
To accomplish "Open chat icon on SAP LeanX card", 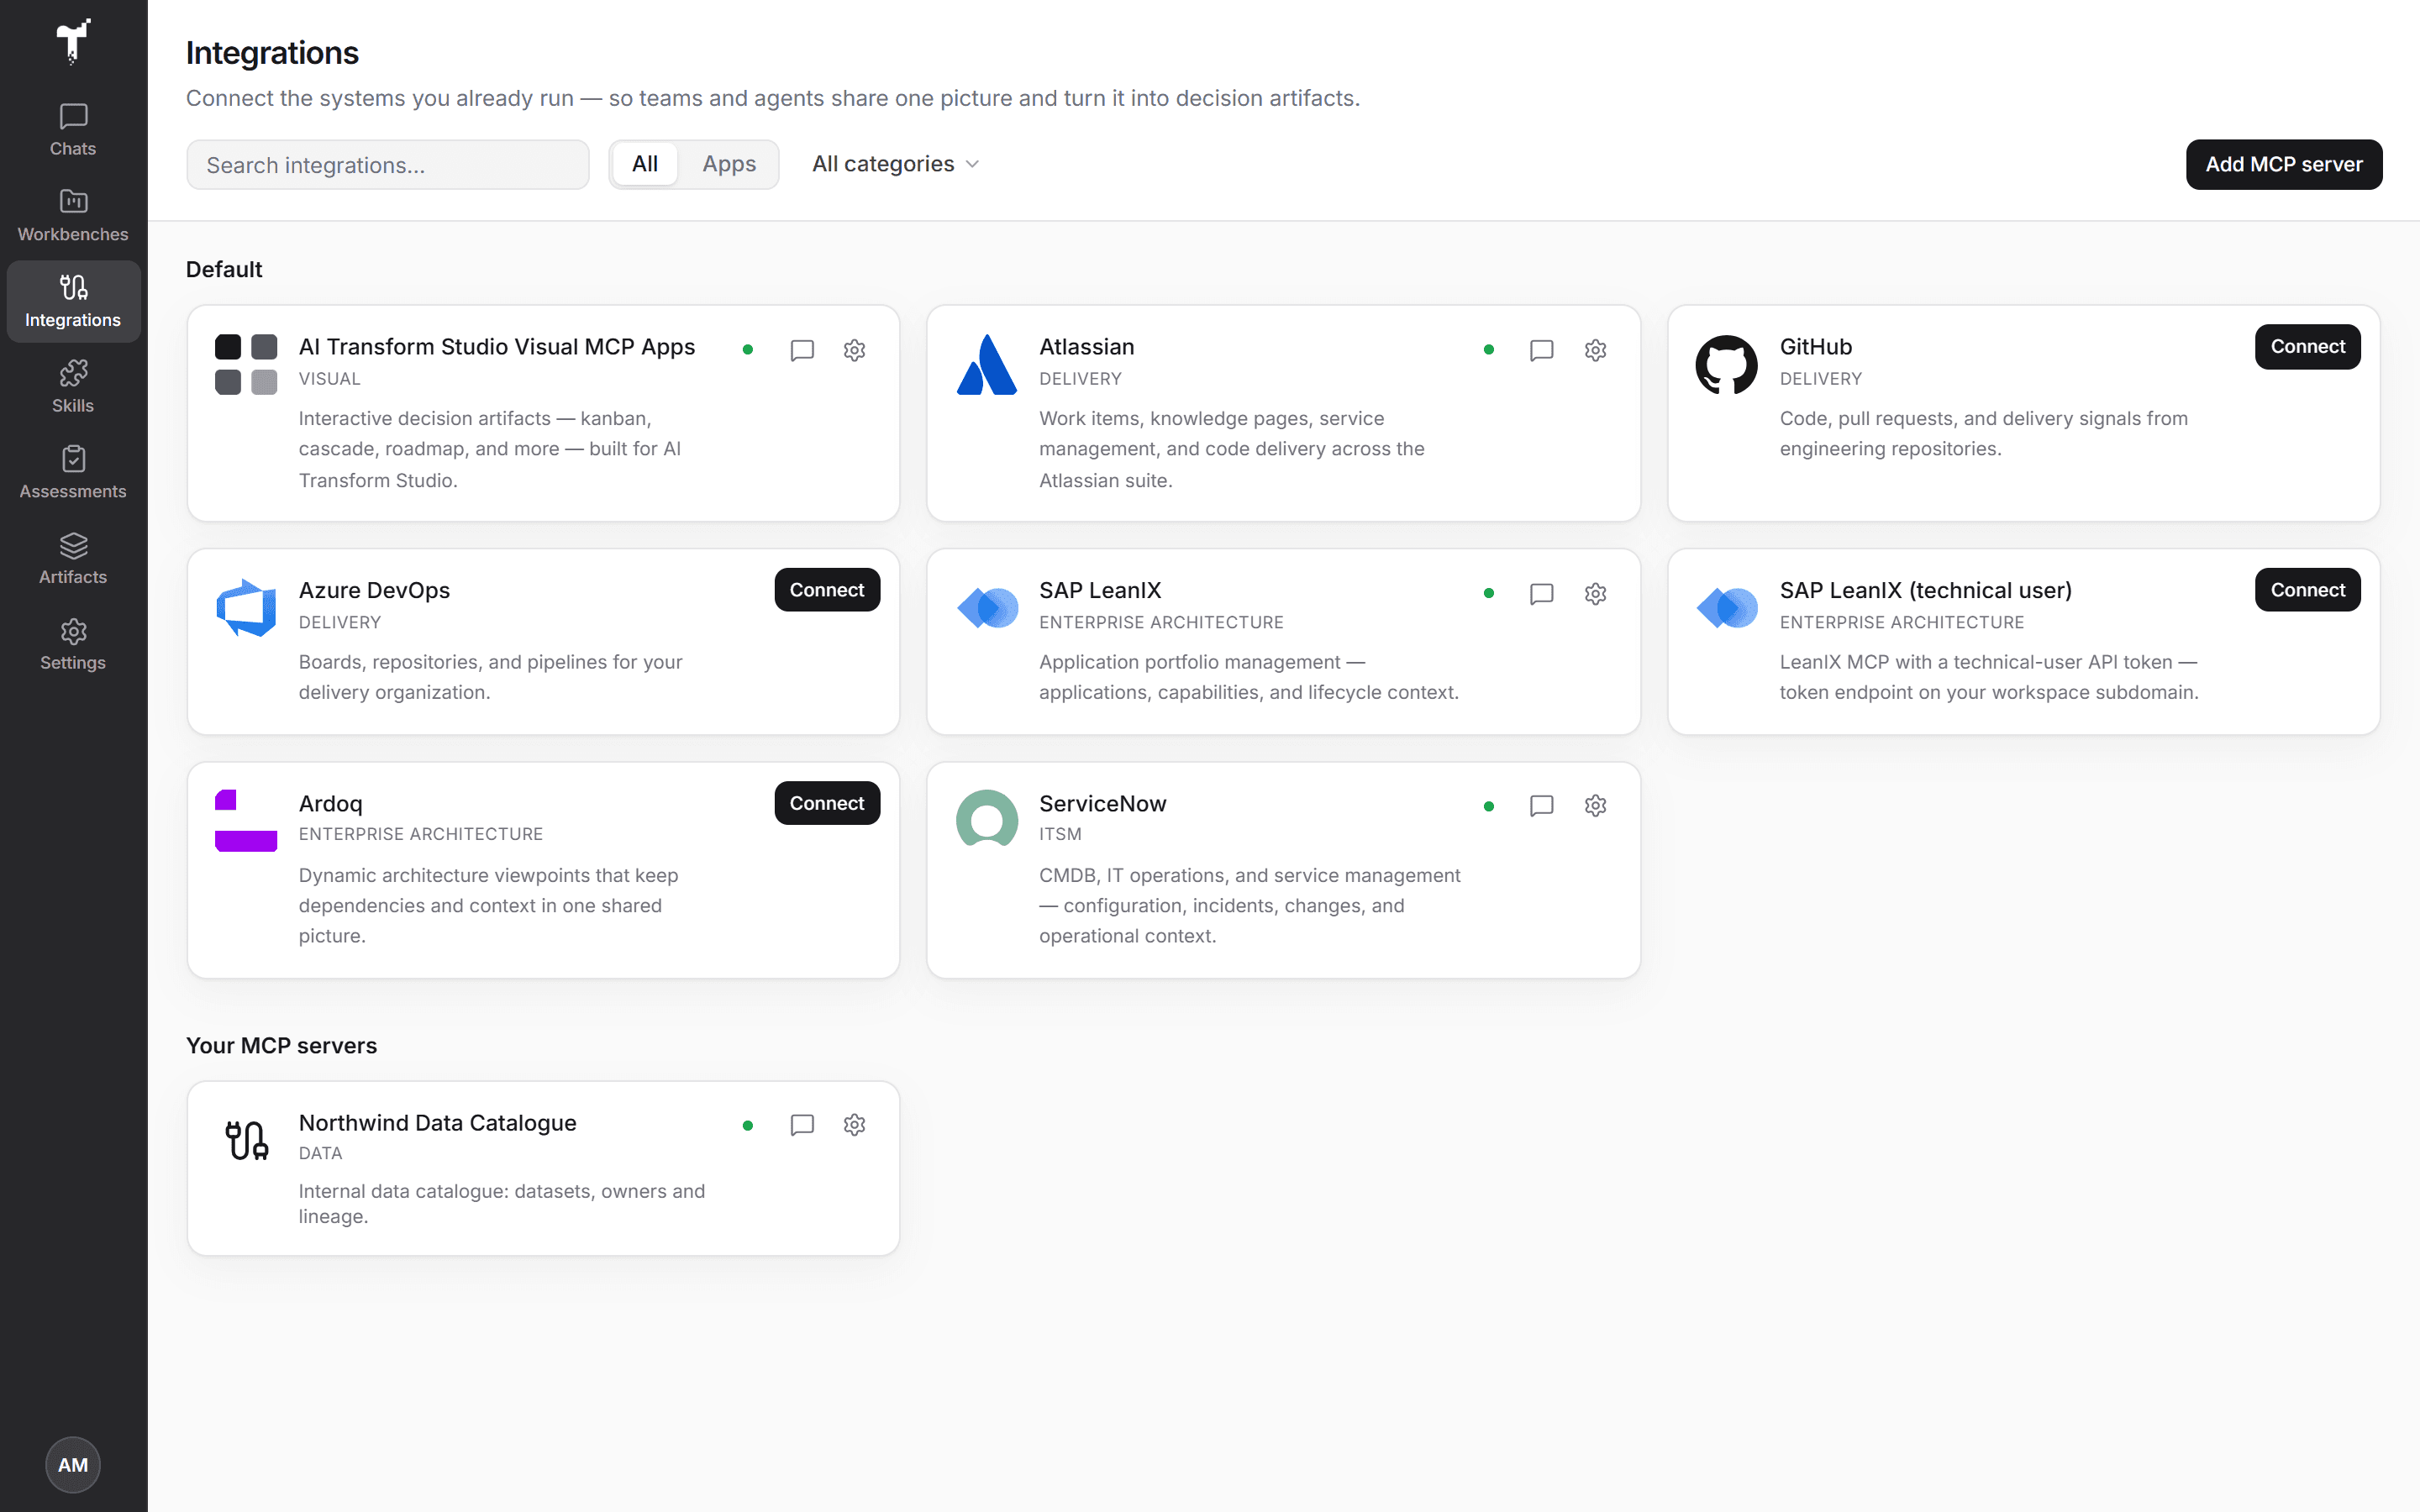I will 1542,594.
